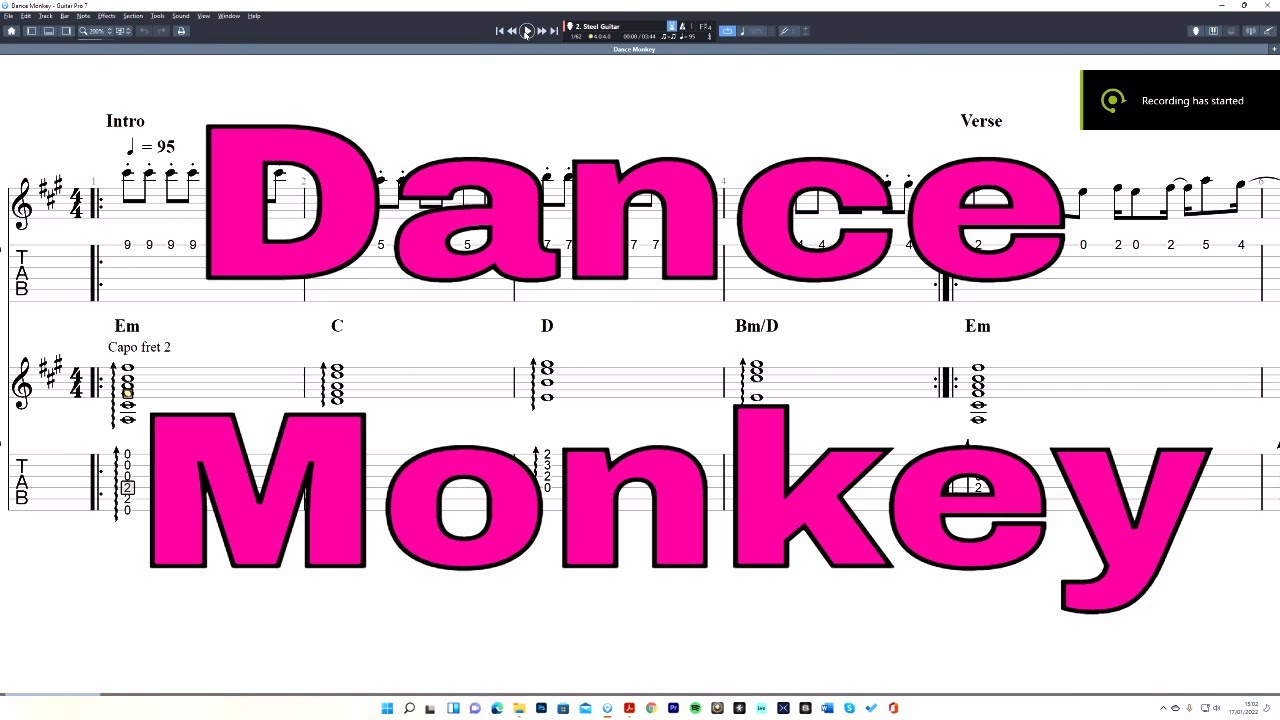Image resolution: width=1280 pixels, height=720 pixels.
Task: Start playback with the Play button
Action: 527,31
